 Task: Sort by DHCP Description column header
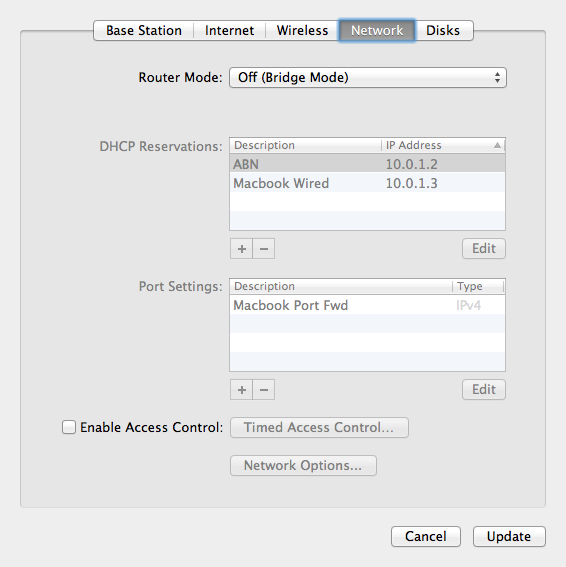click(305, 145)
